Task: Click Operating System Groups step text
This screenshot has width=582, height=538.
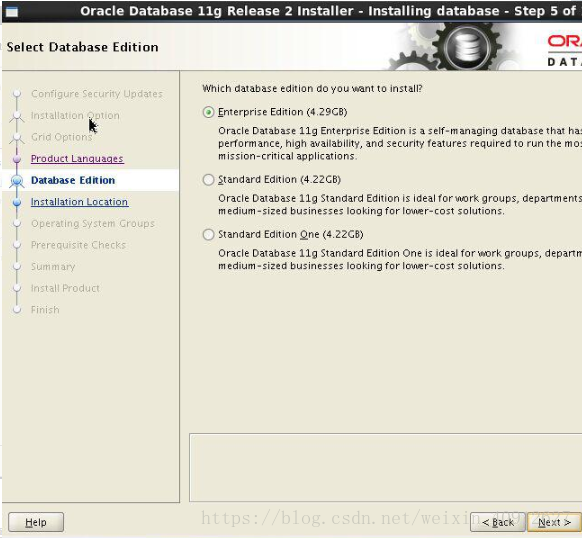Action: coord(93,224)
